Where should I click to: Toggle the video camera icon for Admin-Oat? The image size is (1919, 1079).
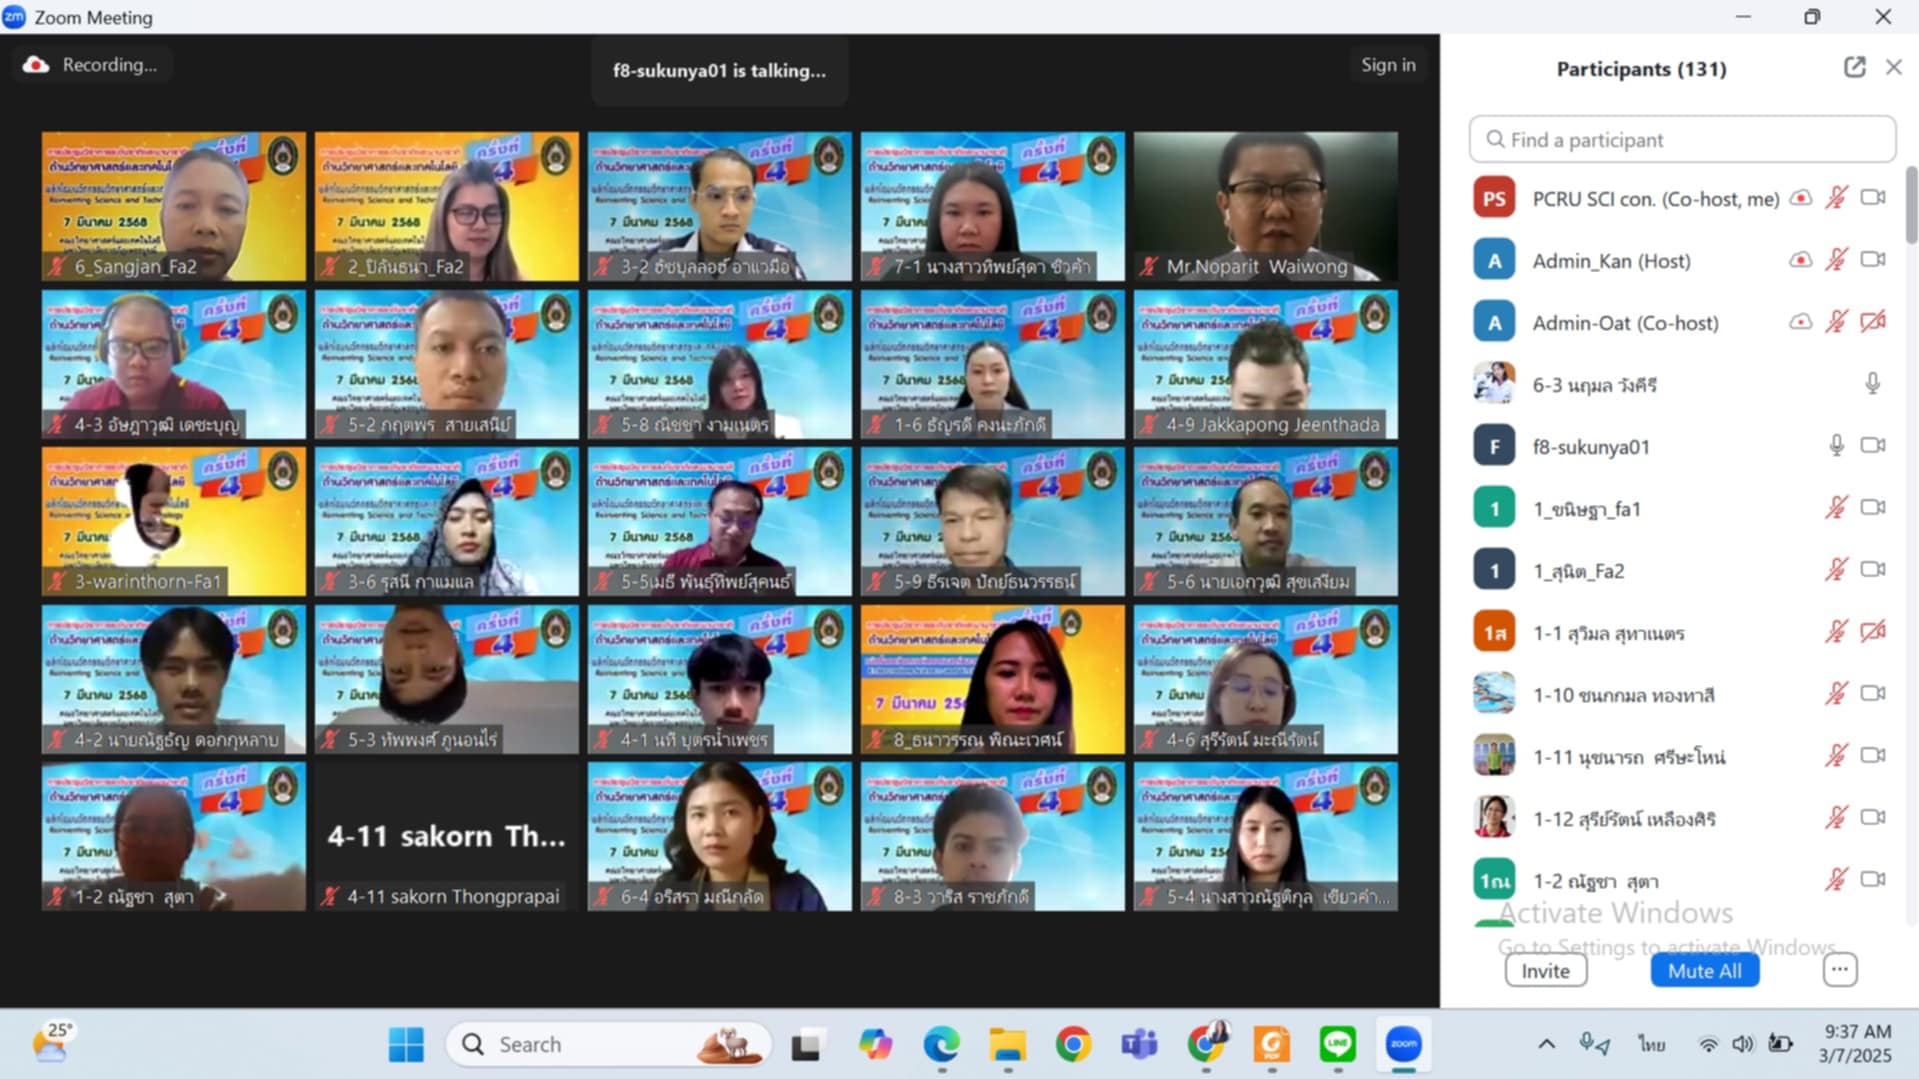pyautogui.click(x=1873, y=322)
